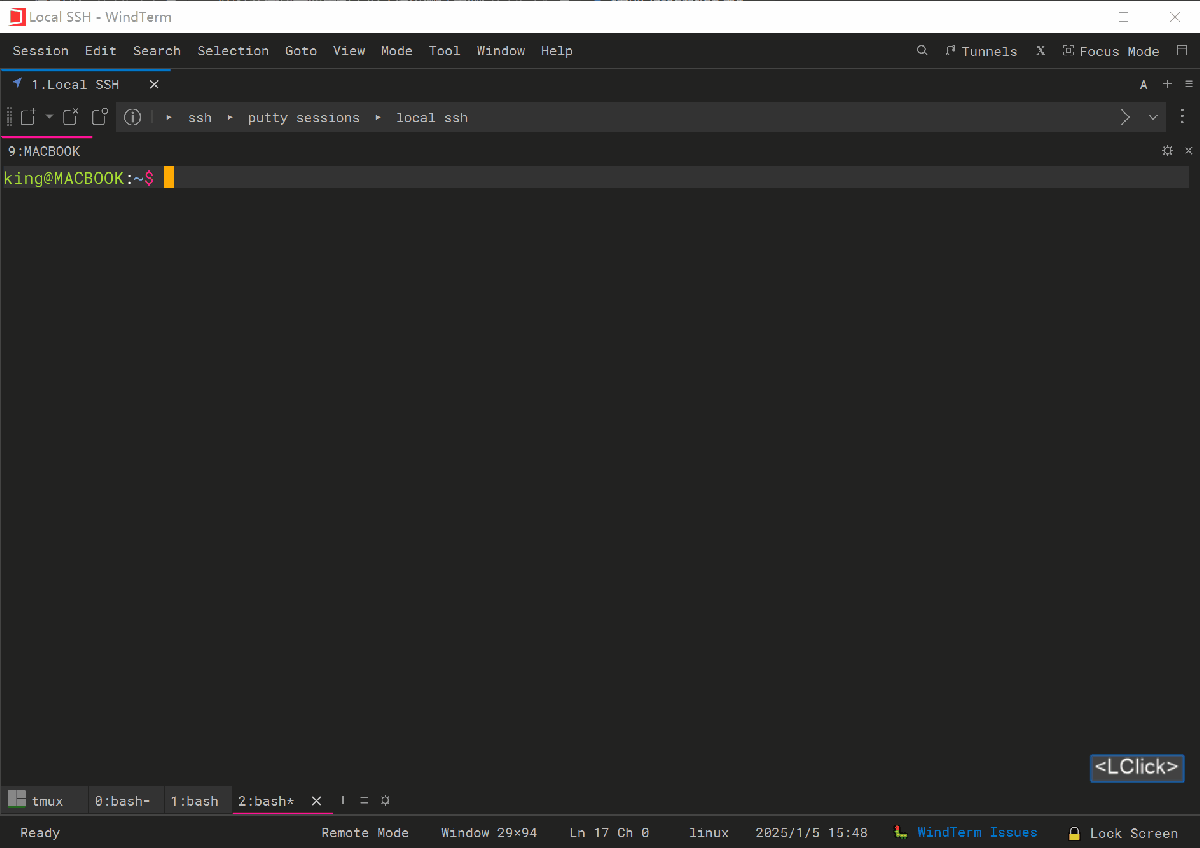This screenshot has height=848, width=1200.
Task: Open the vertical three-dot options menu
Action: point(1183,117)
